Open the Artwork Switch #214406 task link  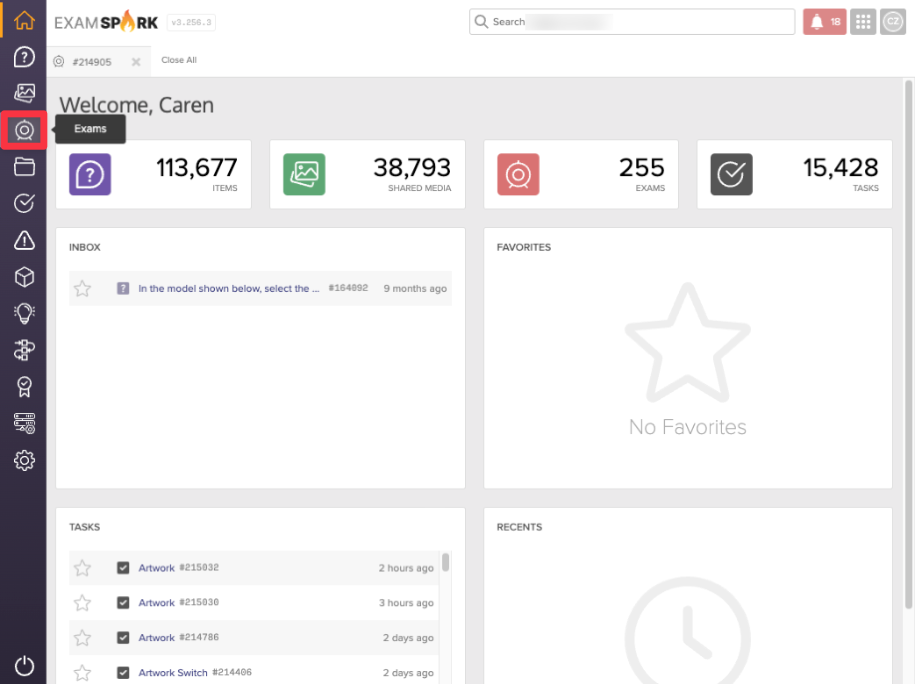173,673
